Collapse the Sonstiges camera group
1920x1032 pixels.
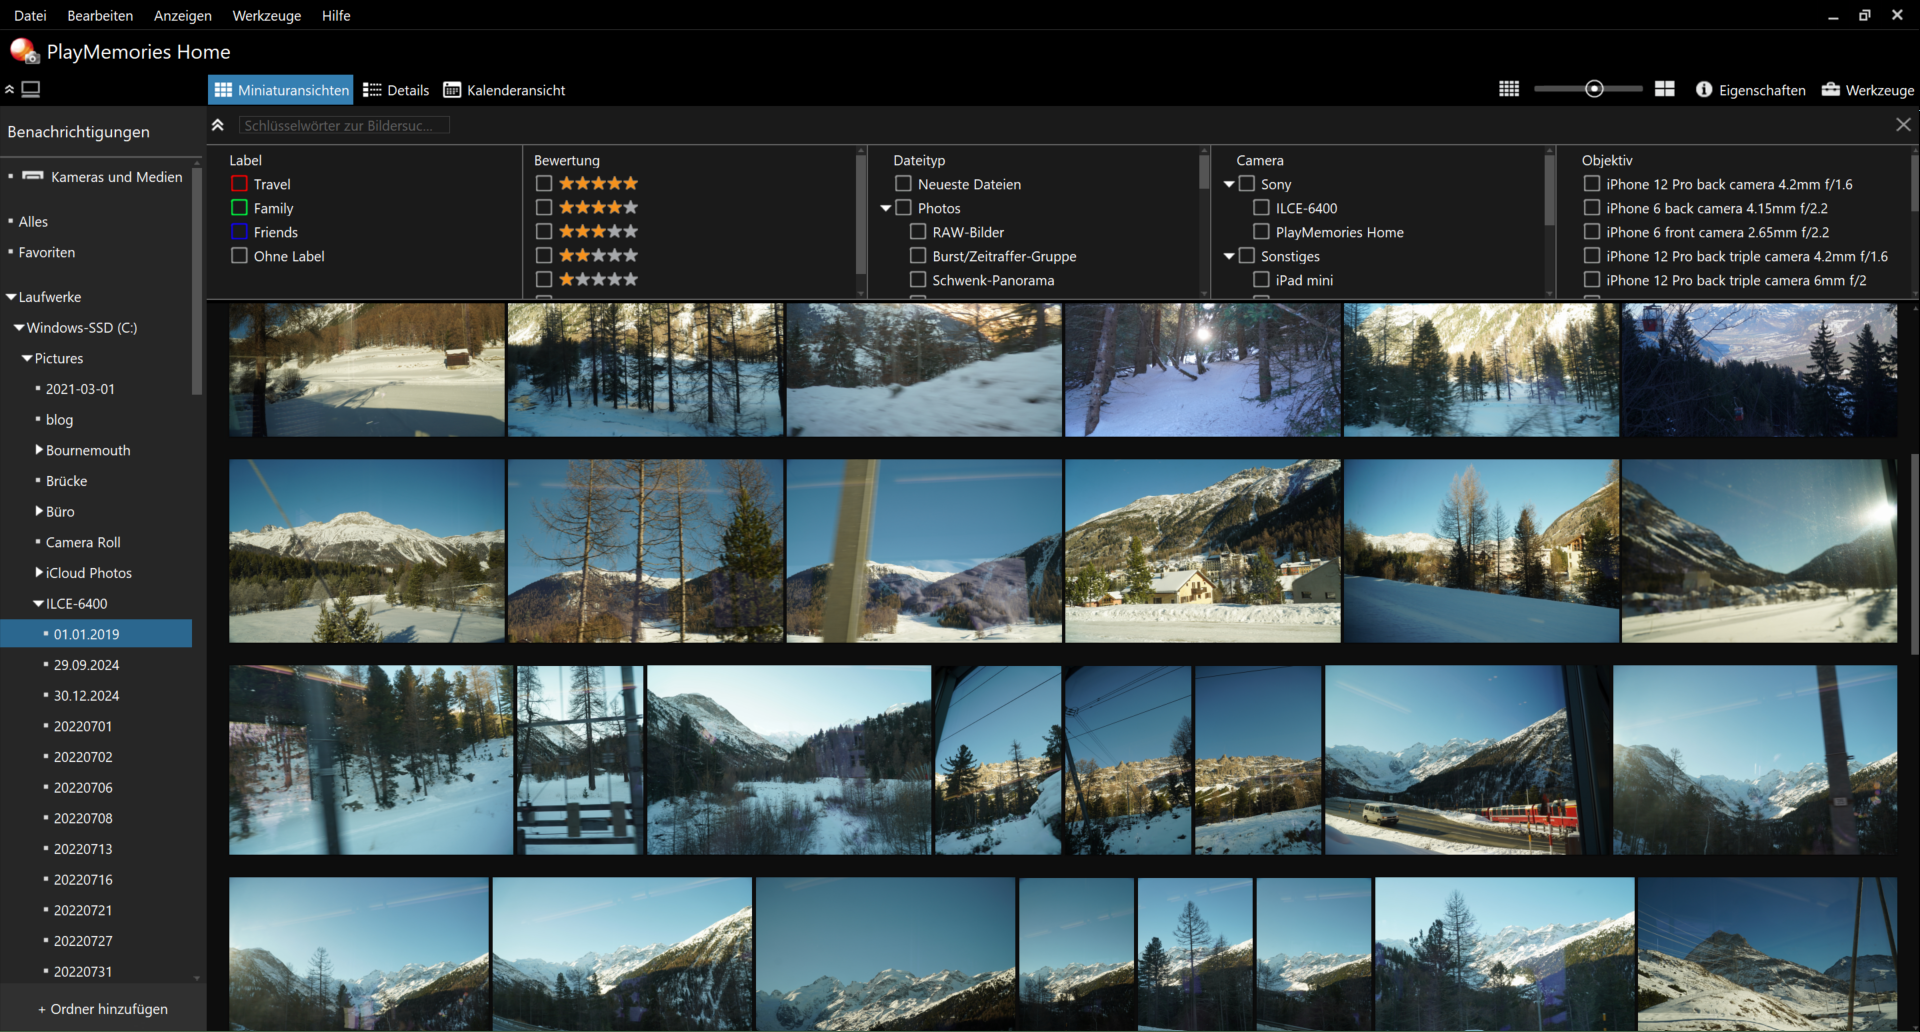(1229, 256)
